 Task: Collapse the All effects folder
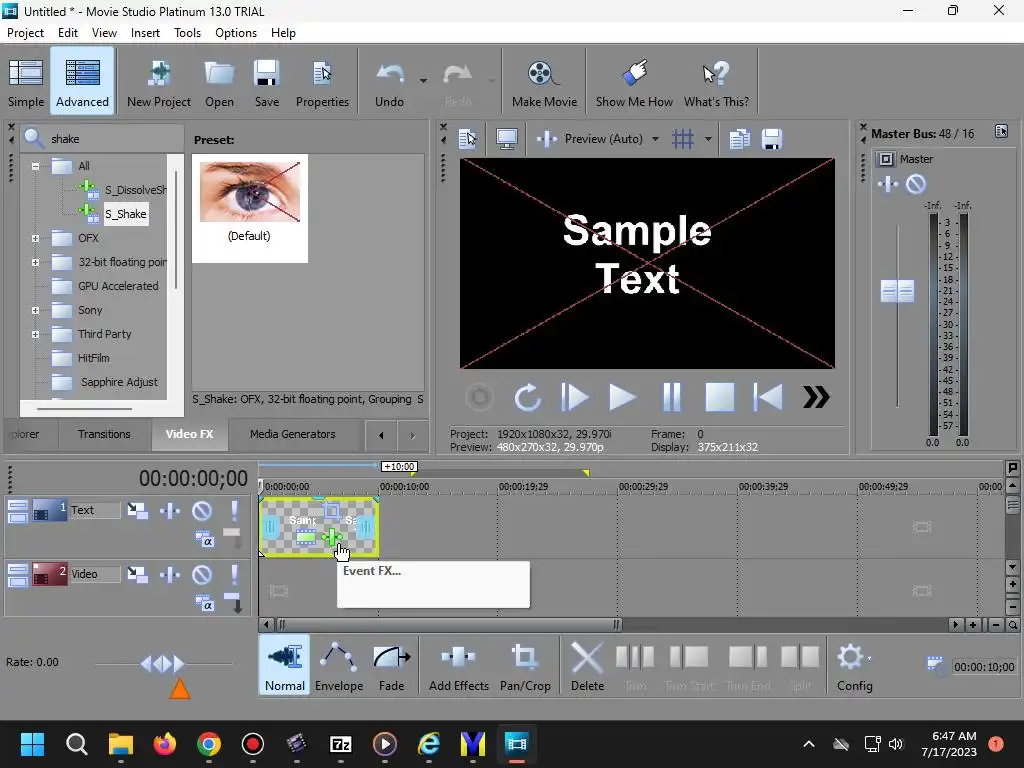[x=35, y=166]
